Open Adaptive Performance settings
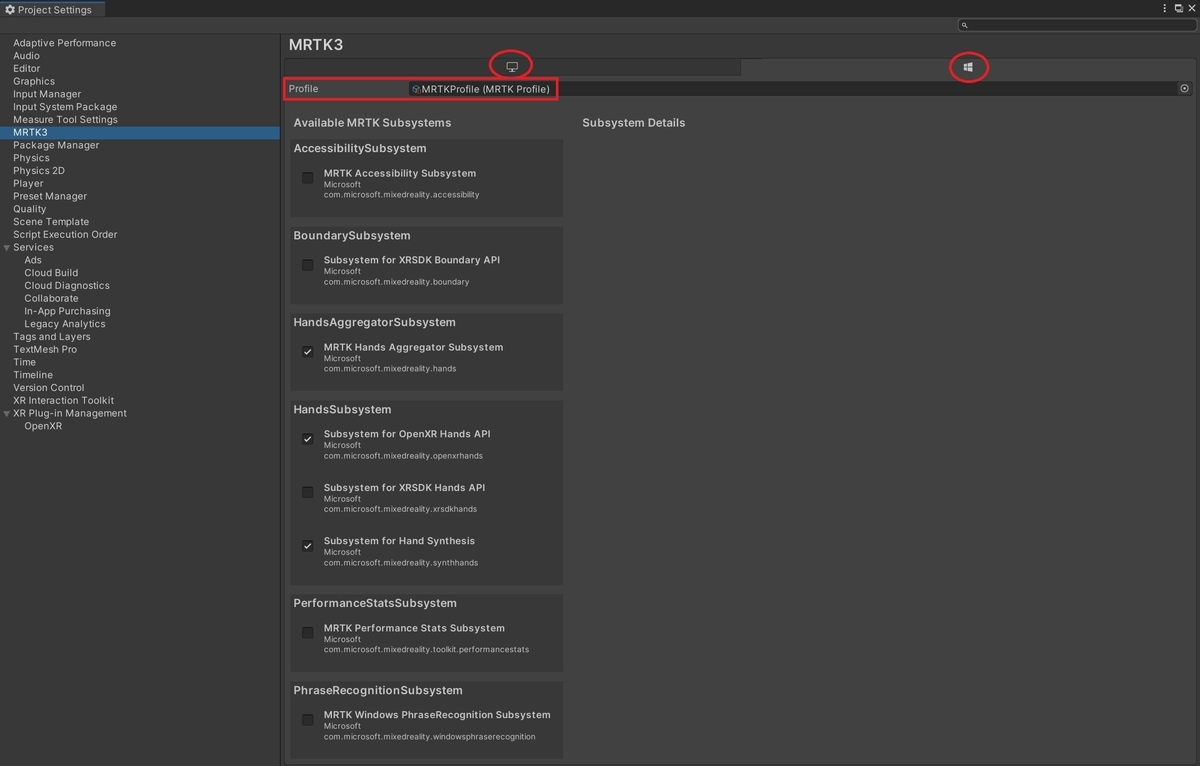Image resolution: width=1200 pixels, height=766 pixels. 64,43
